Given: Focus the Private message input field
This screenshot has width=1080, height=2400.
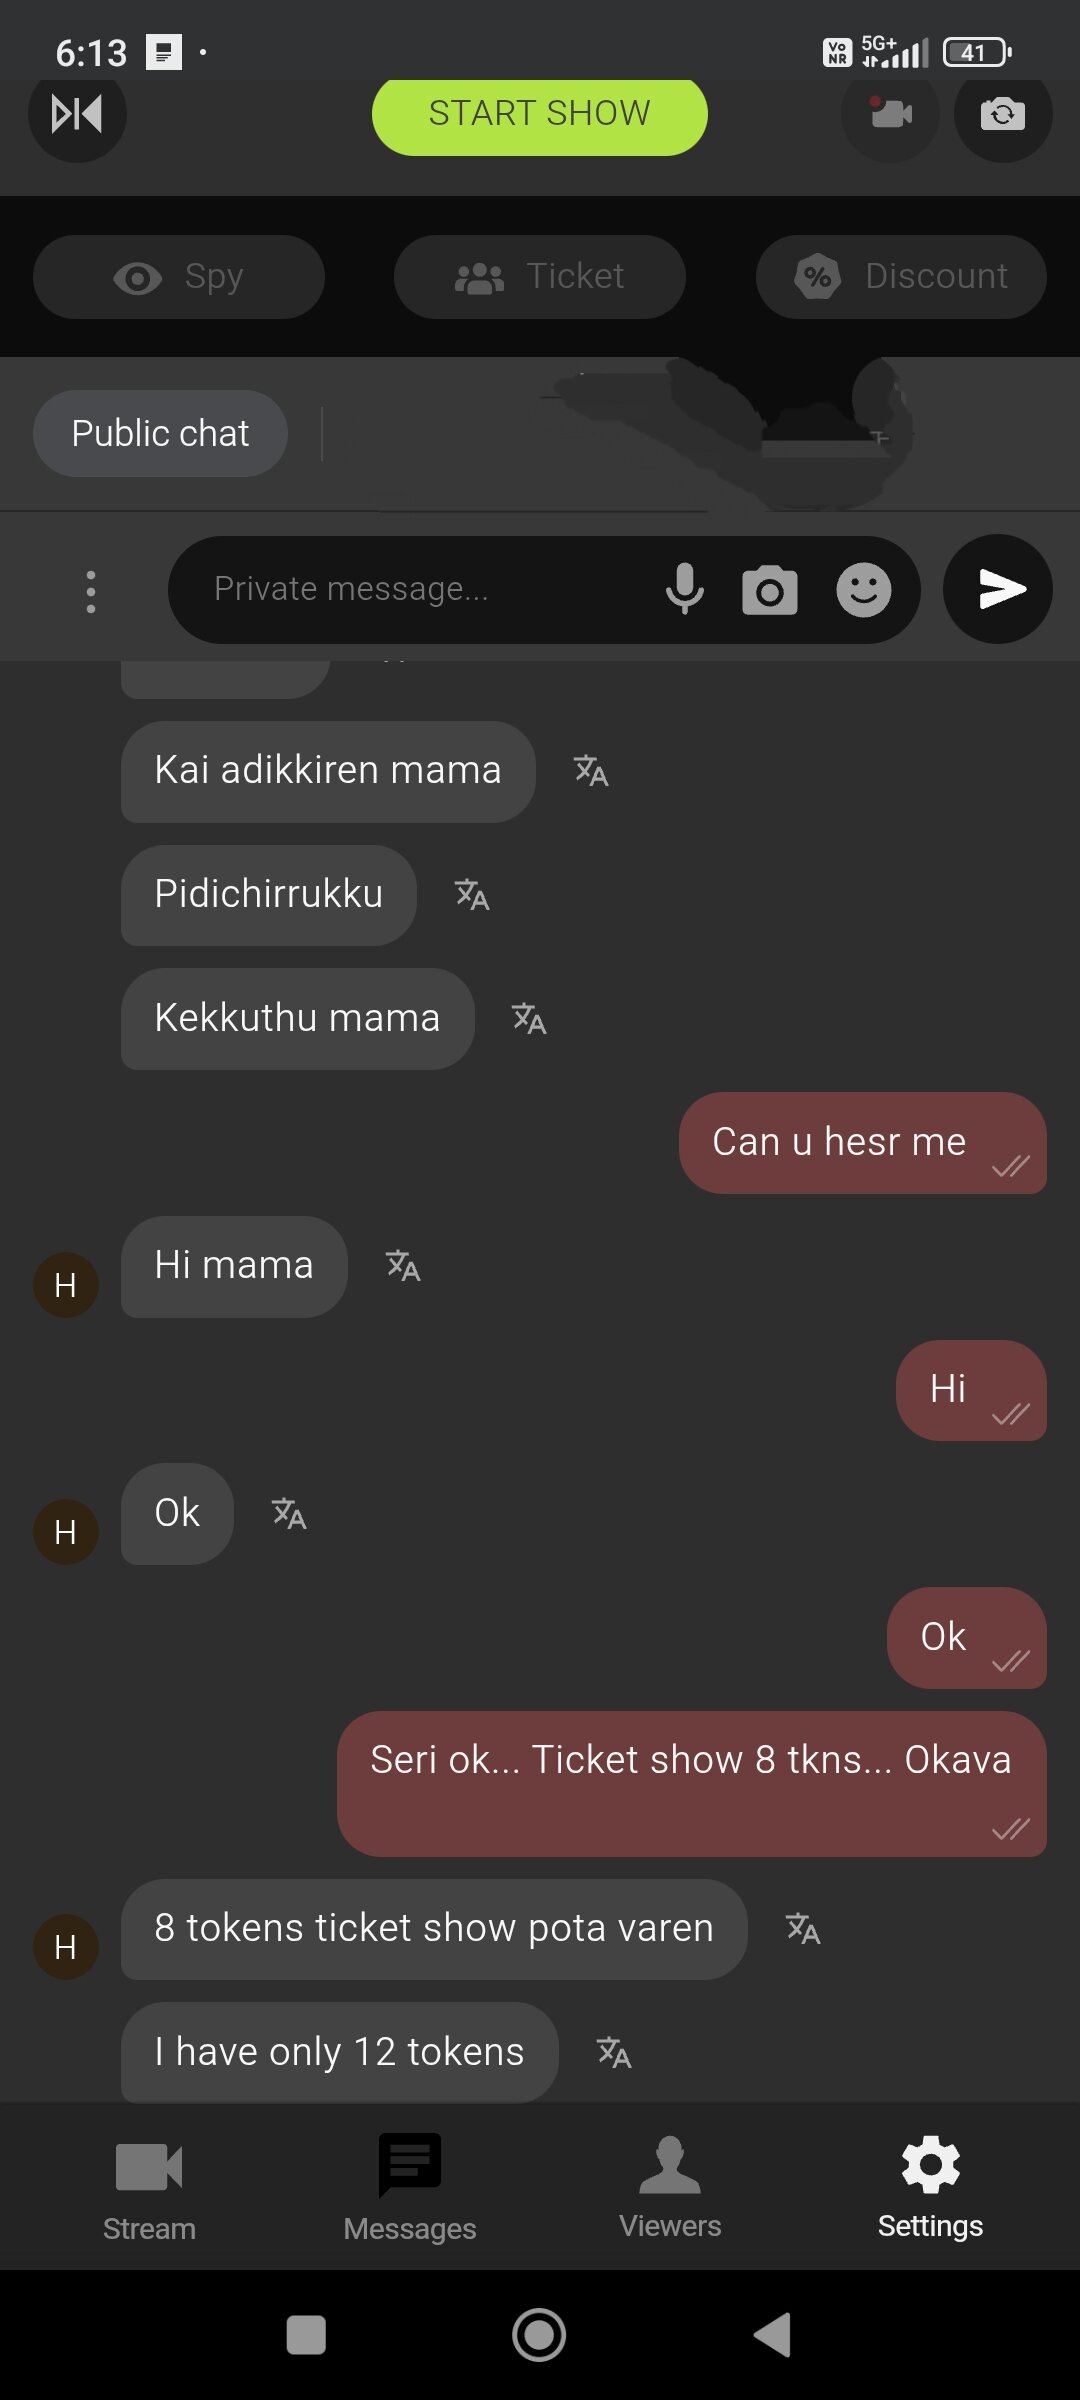Looking at the screenshot, I should coord(430,589).
